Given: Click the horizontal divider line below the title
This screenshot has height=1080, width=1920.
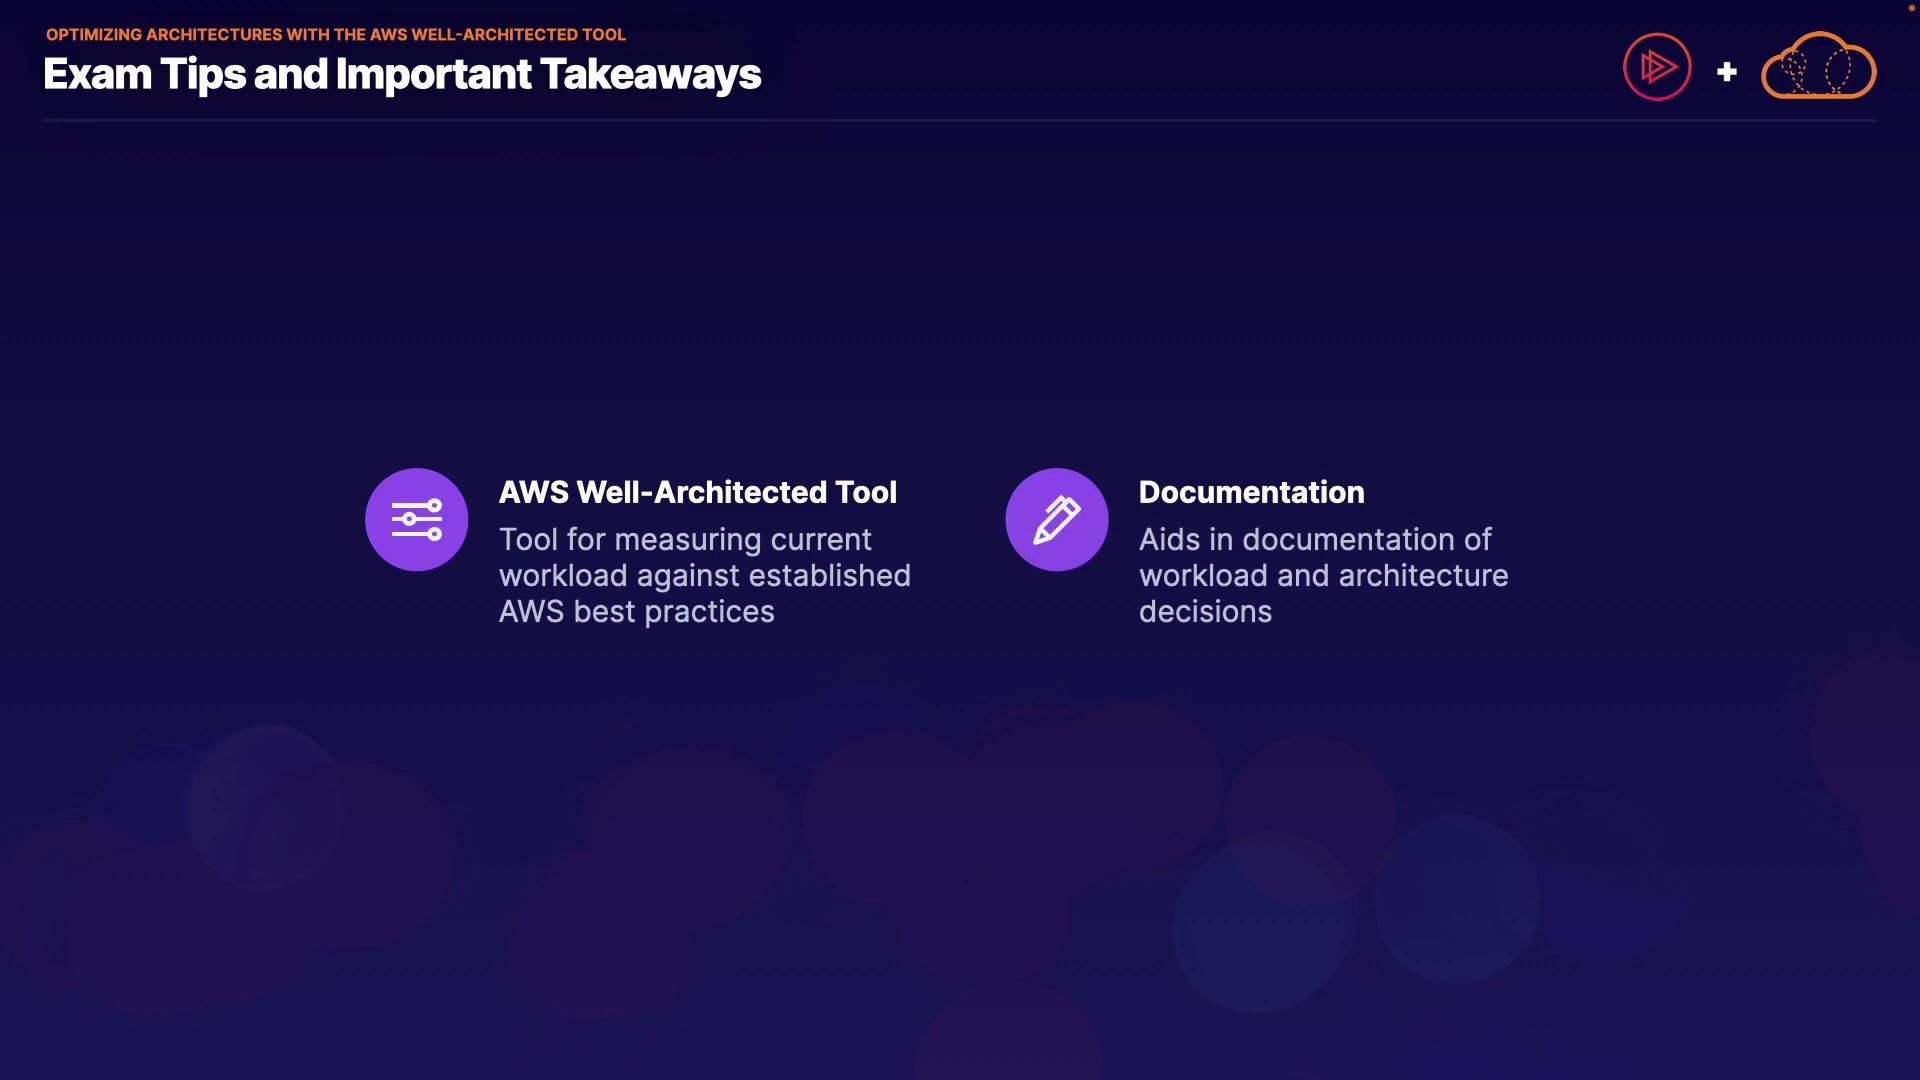Looking at the screenshot, I should [x=960, y=121].
